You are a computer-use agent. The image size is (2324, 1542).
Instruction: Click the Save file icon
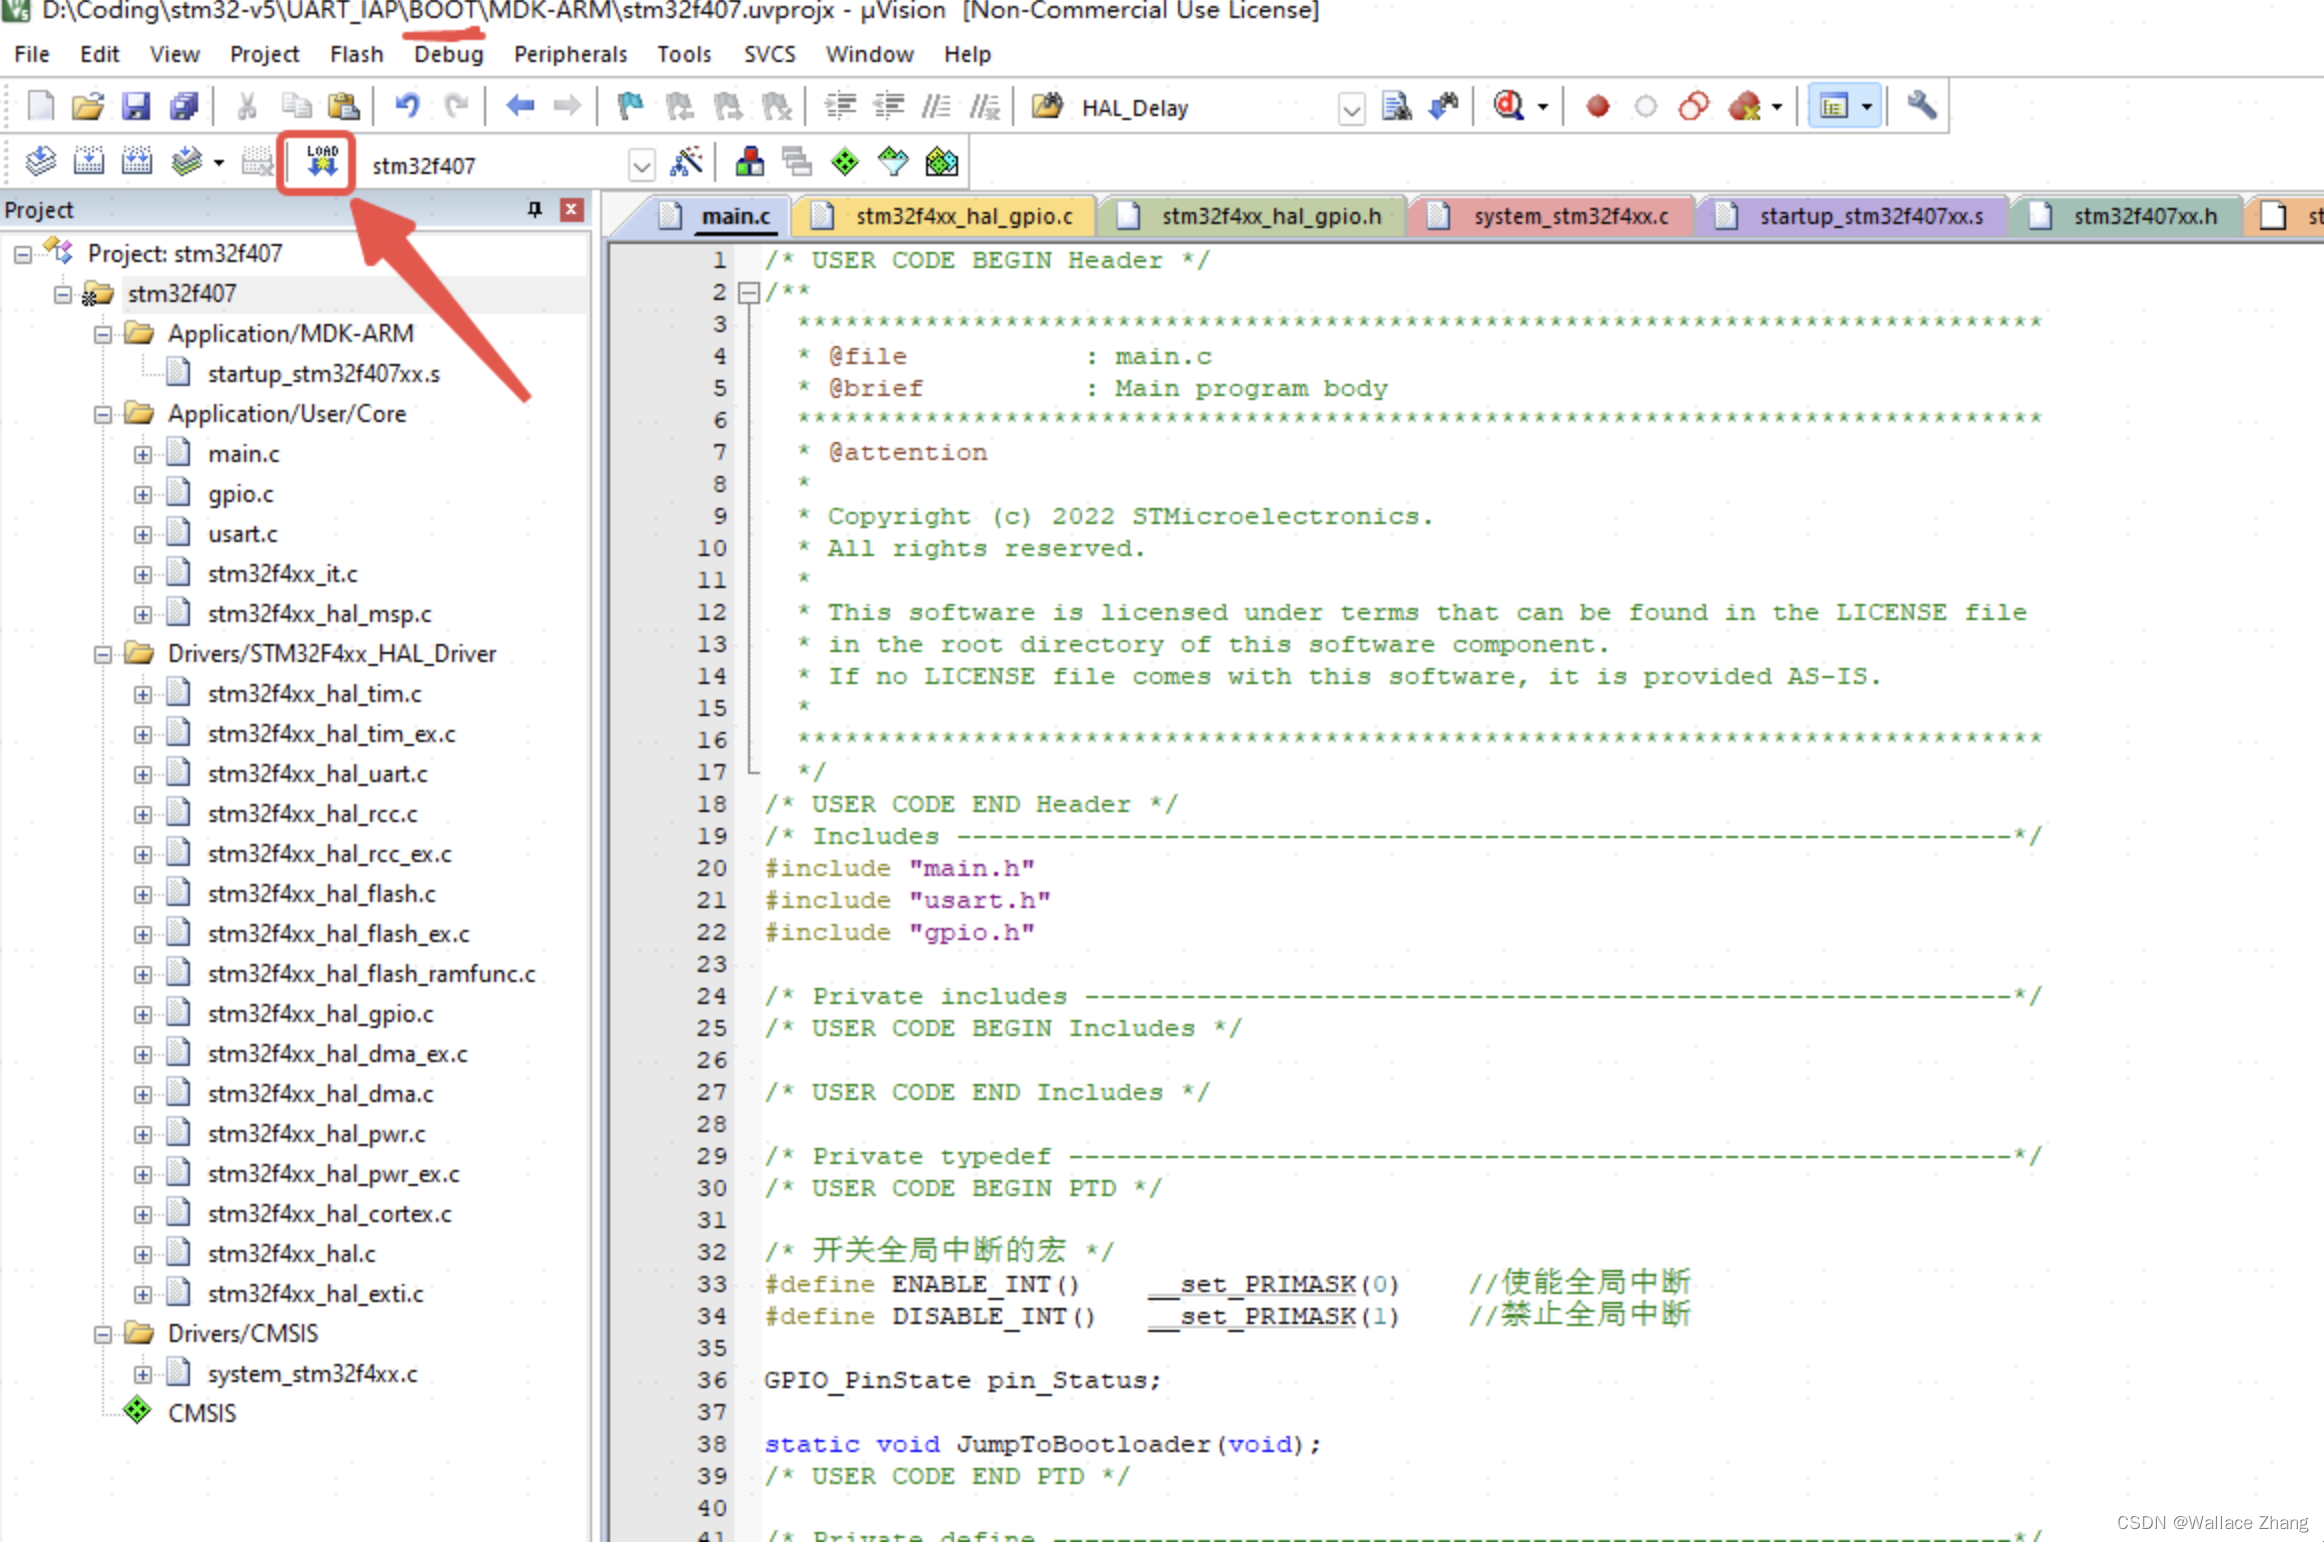coord(136,106)
